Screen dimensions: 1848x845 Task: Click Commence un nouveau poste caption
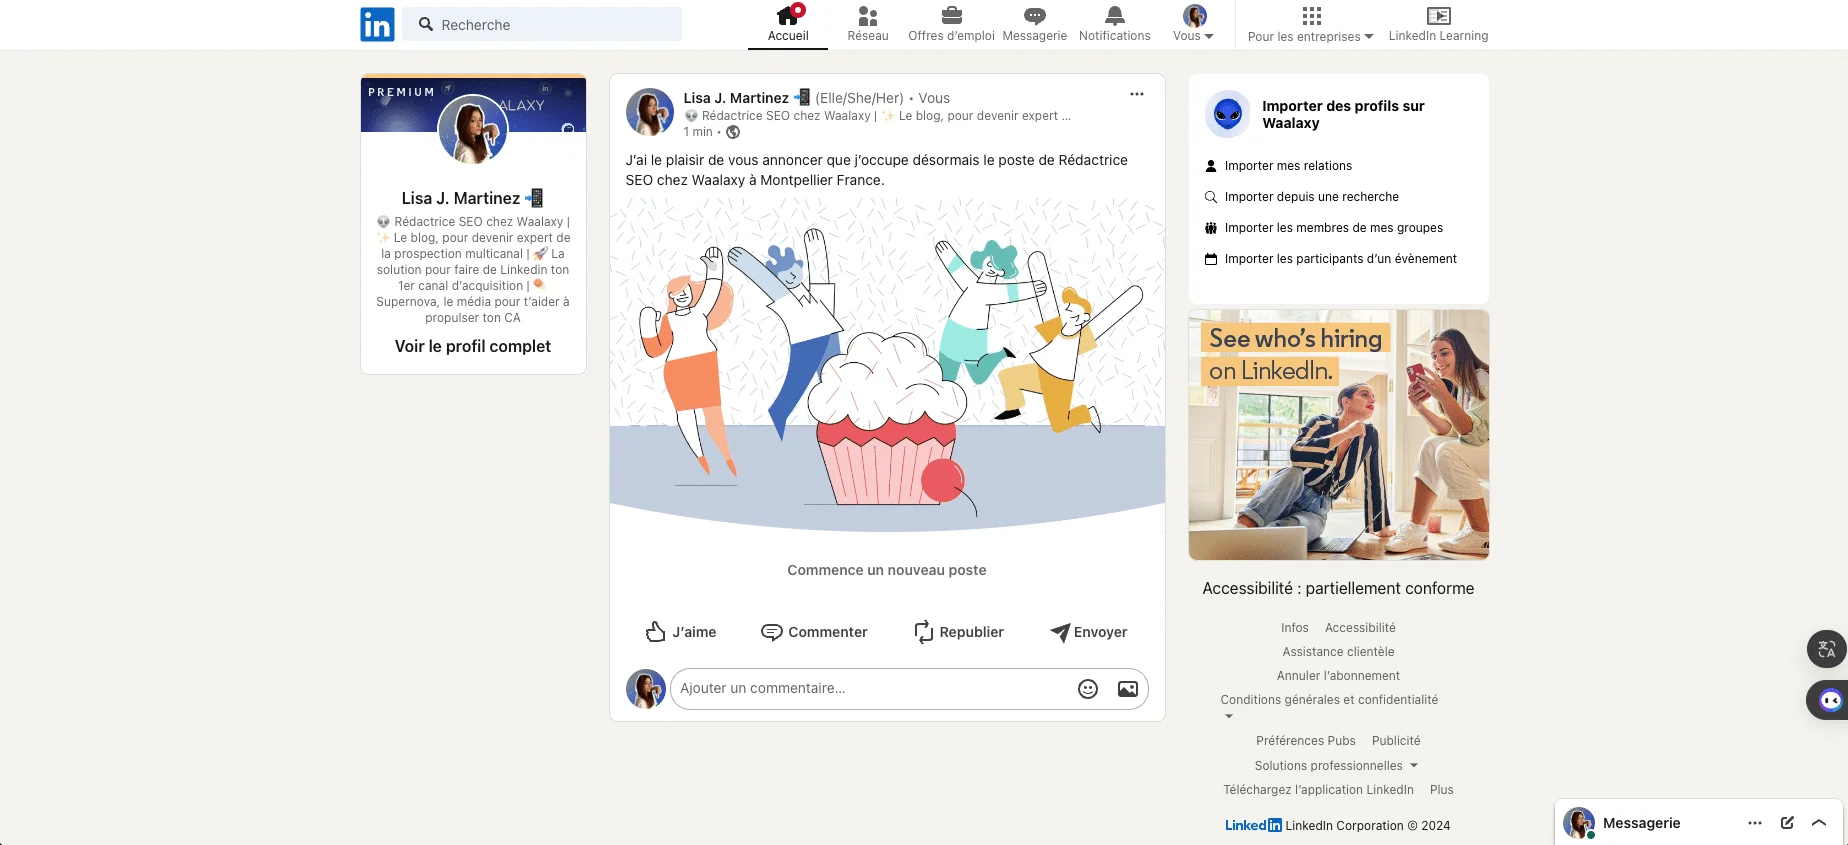pyautogui.click(x=887, y=570)
